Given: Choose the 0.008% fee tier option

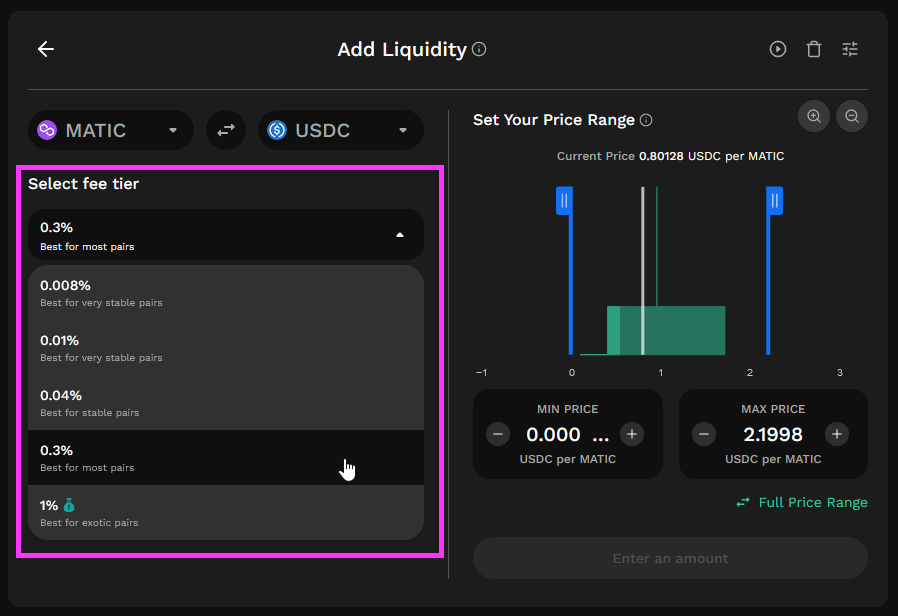Looking at the screenshot, I should (x=226, y=293).
